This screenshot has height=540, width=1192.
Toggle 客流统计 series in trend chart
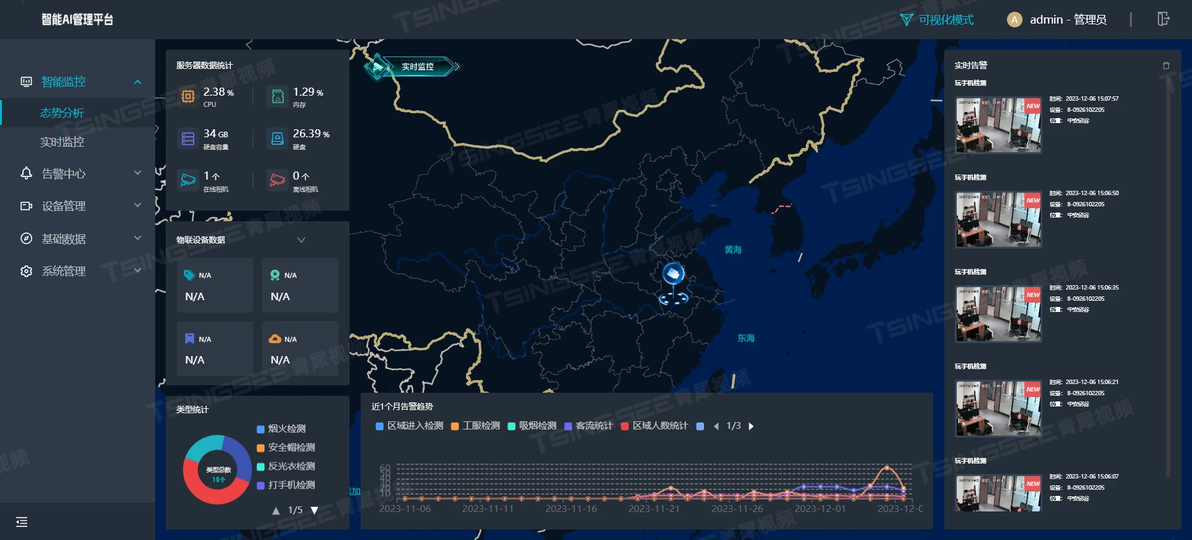tap(589, 426)
